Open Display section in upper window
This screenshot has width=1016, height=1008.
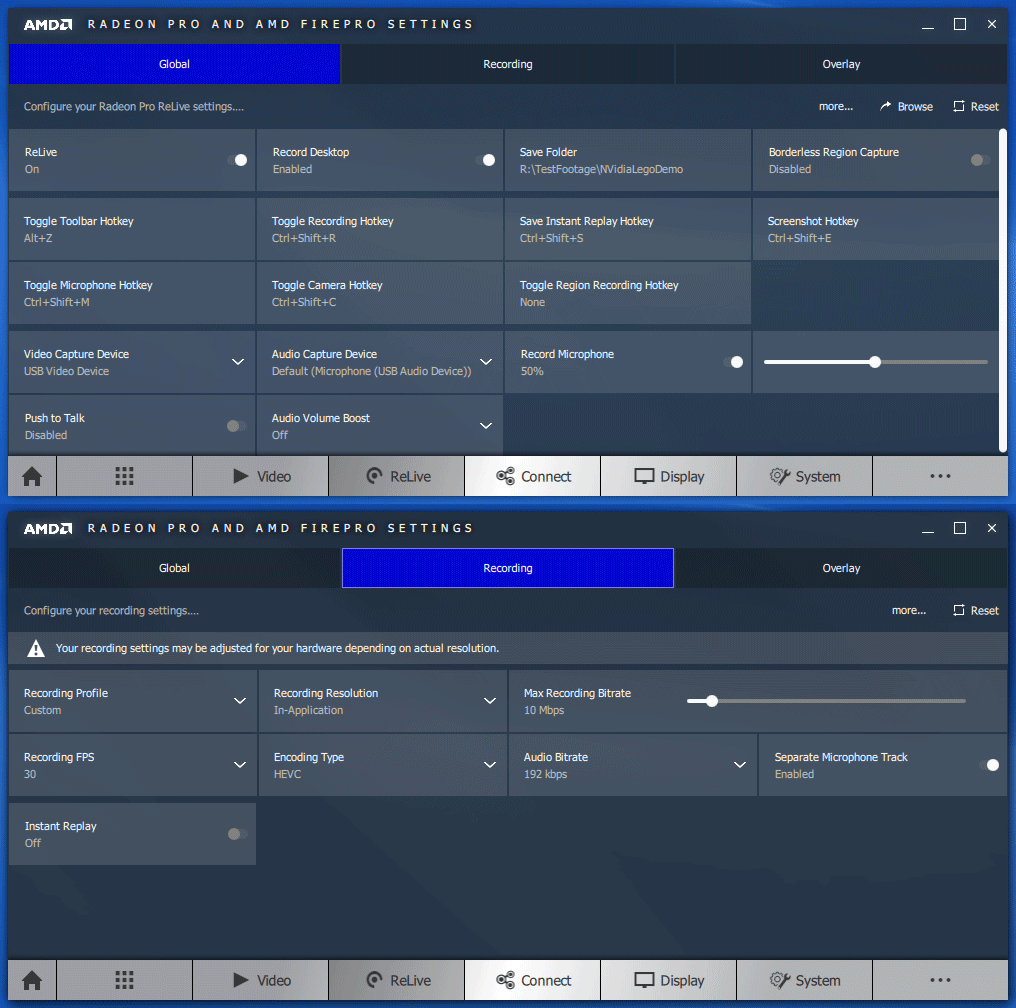pyautogui.click(x=669, y=476)
